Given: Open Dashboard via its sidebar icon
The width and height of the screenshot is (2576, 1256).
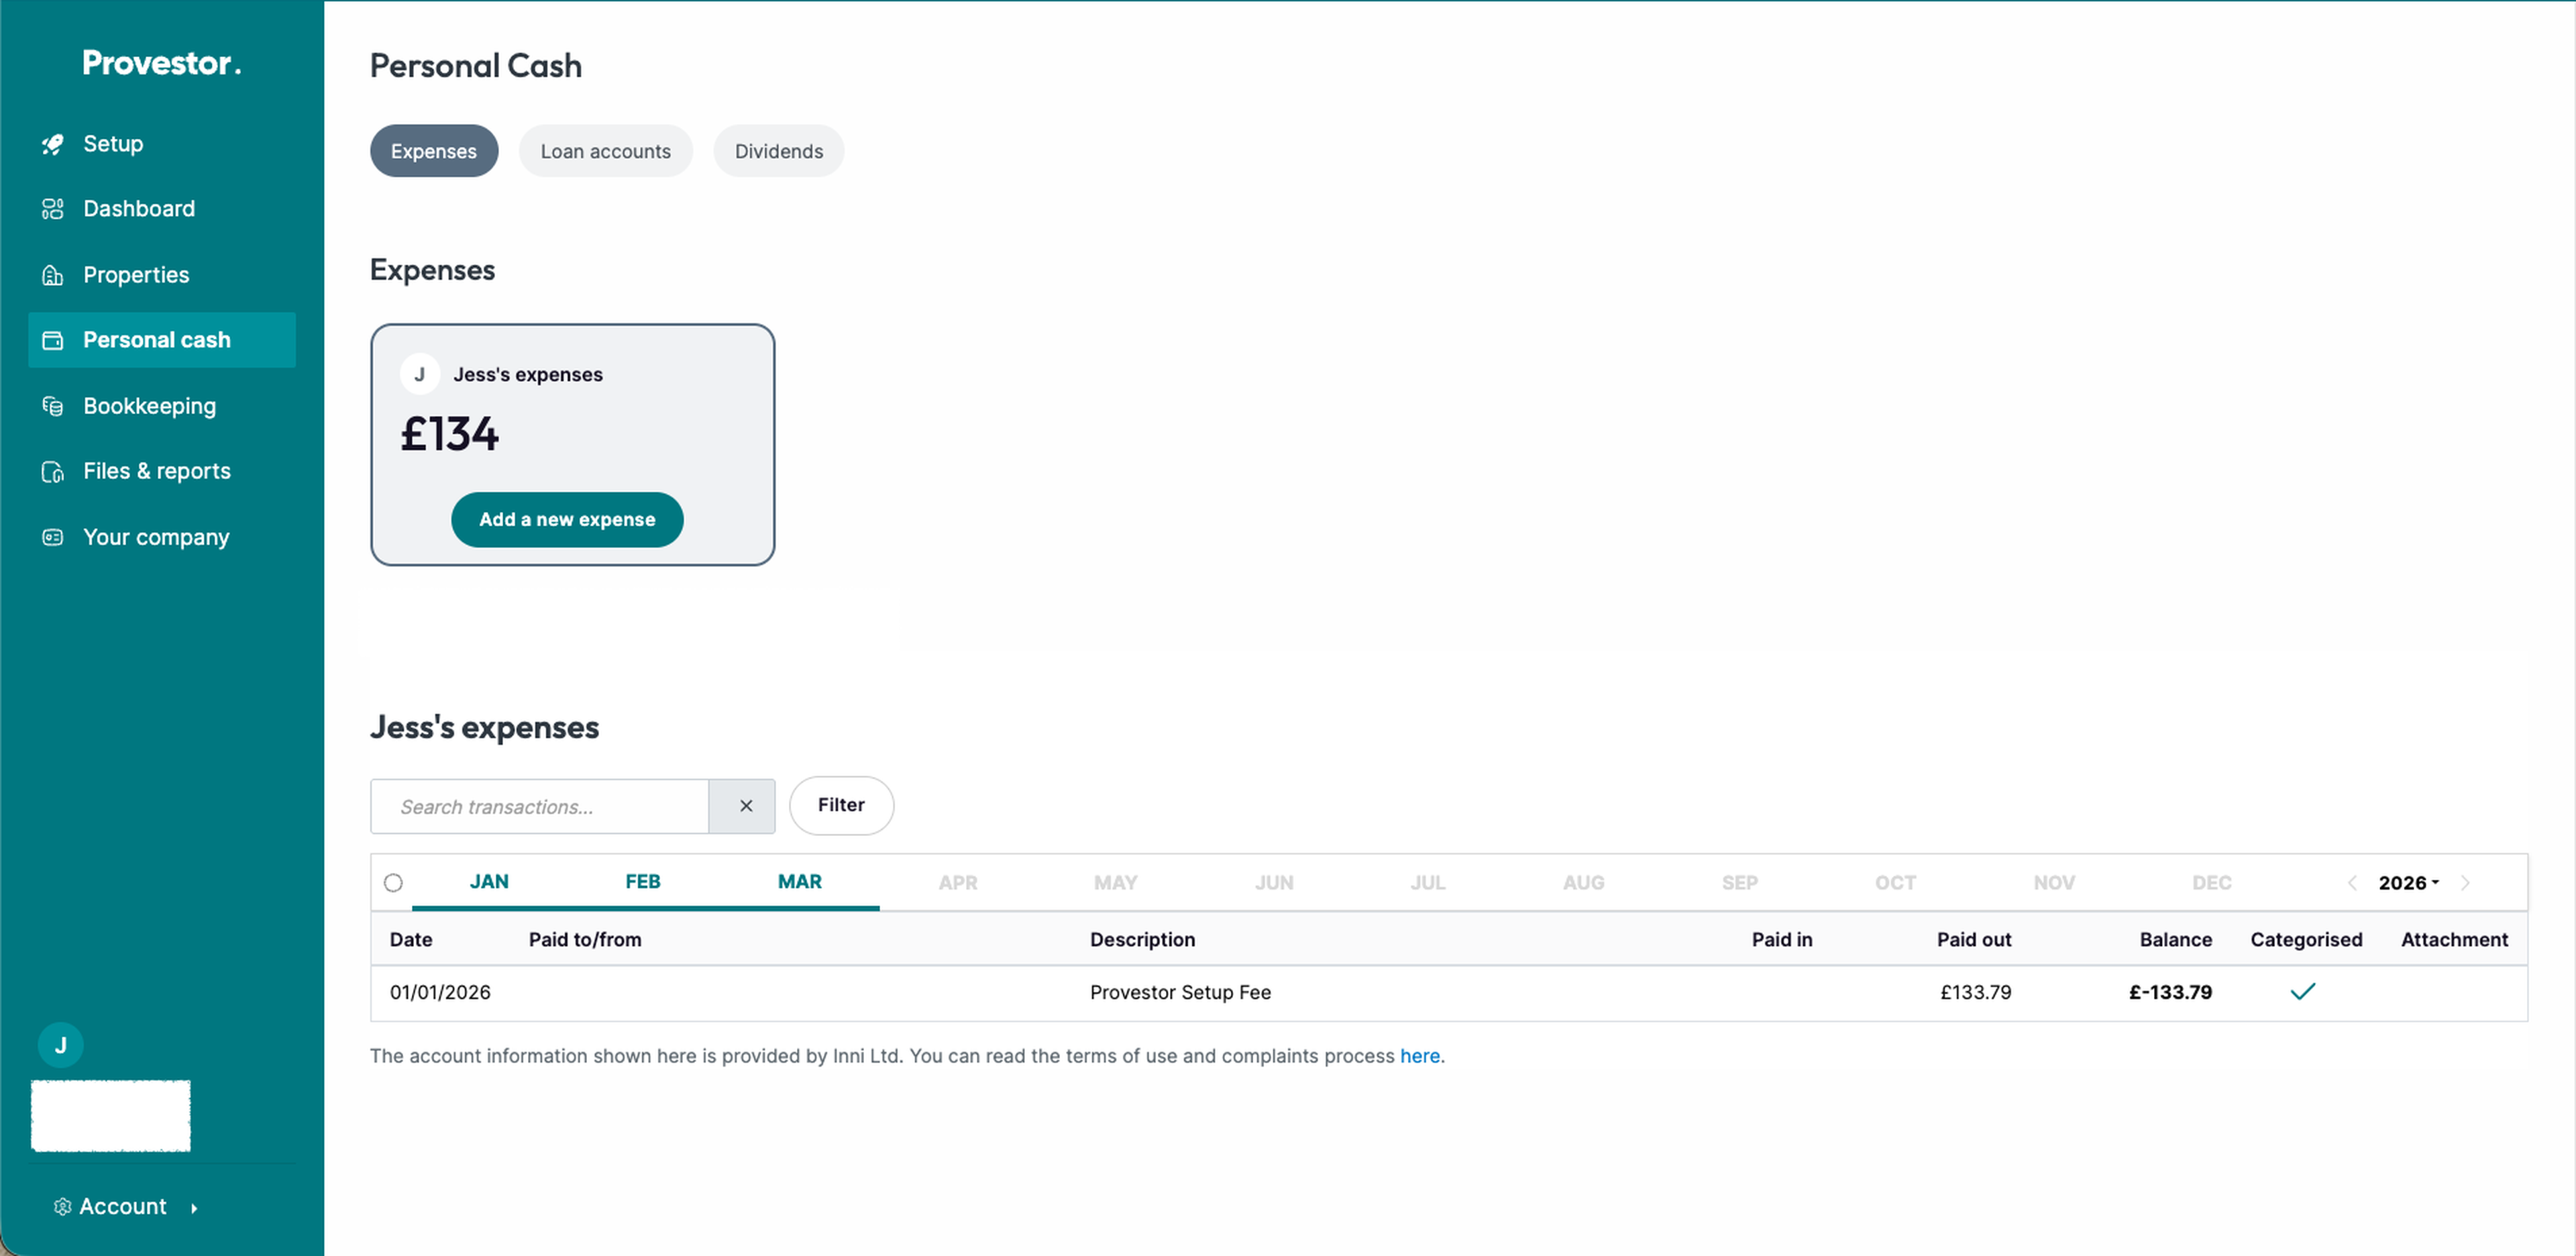Looking at the screenshot, I should point(52,209).
